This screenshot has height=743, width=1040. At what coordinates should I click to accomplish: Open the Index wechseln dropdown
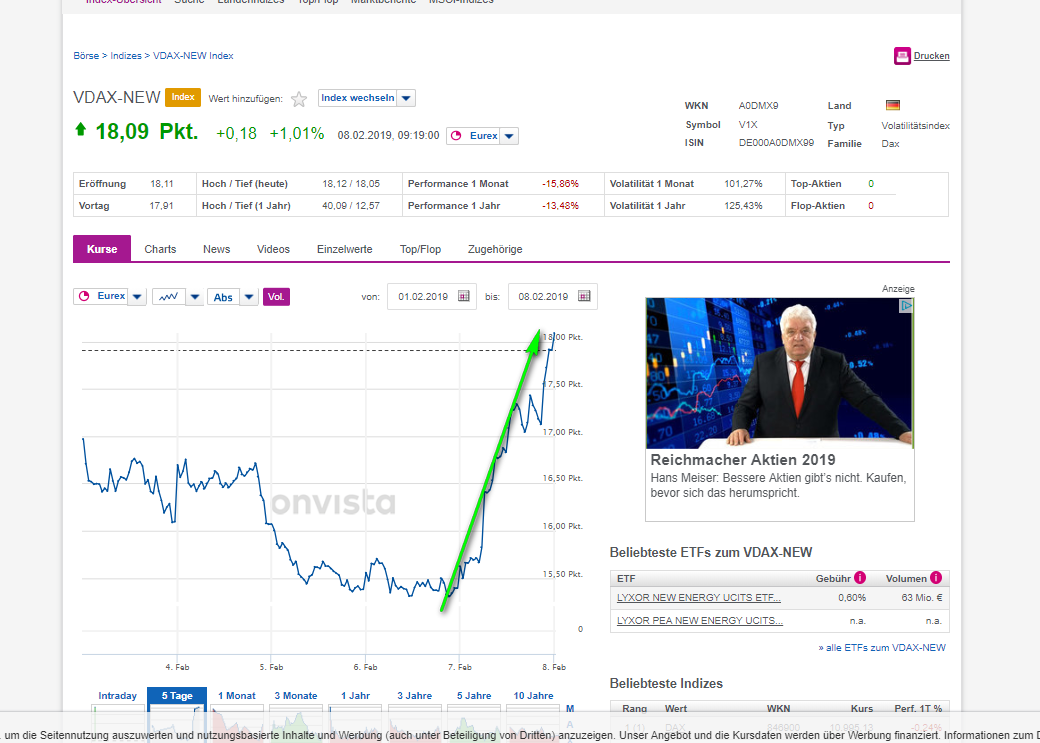click(x=366, y=98)
